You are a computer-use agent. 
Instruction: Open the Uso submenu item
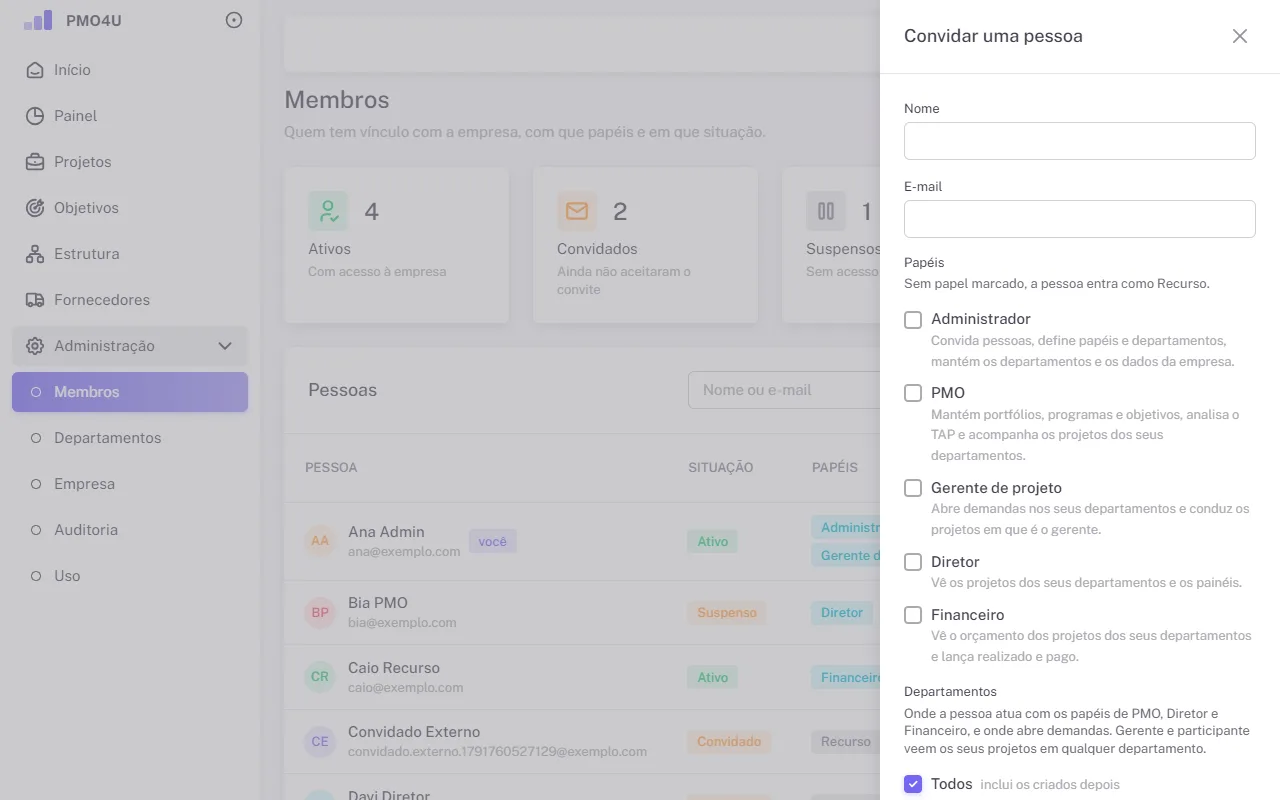tap(130, 576)
